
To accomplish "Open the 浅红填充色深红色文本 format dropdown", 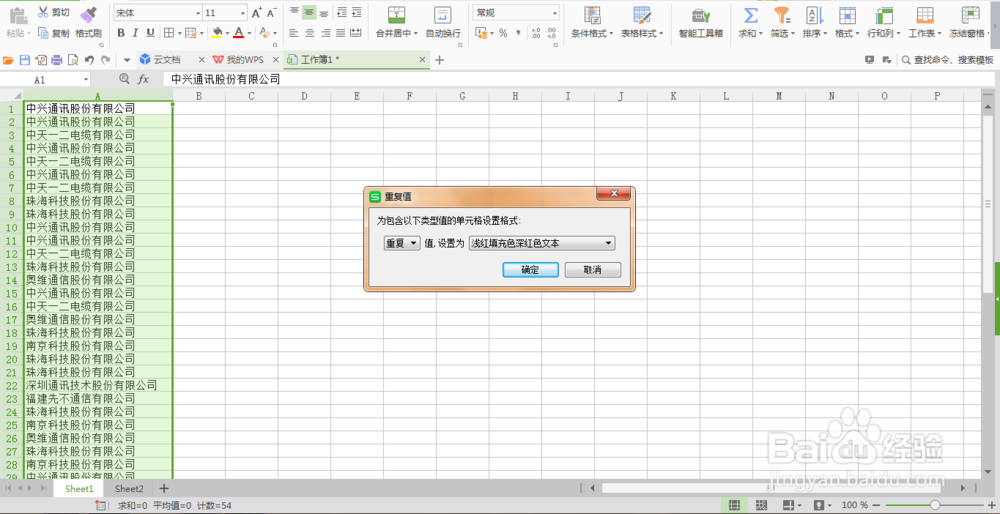I will tap(542, 243).
